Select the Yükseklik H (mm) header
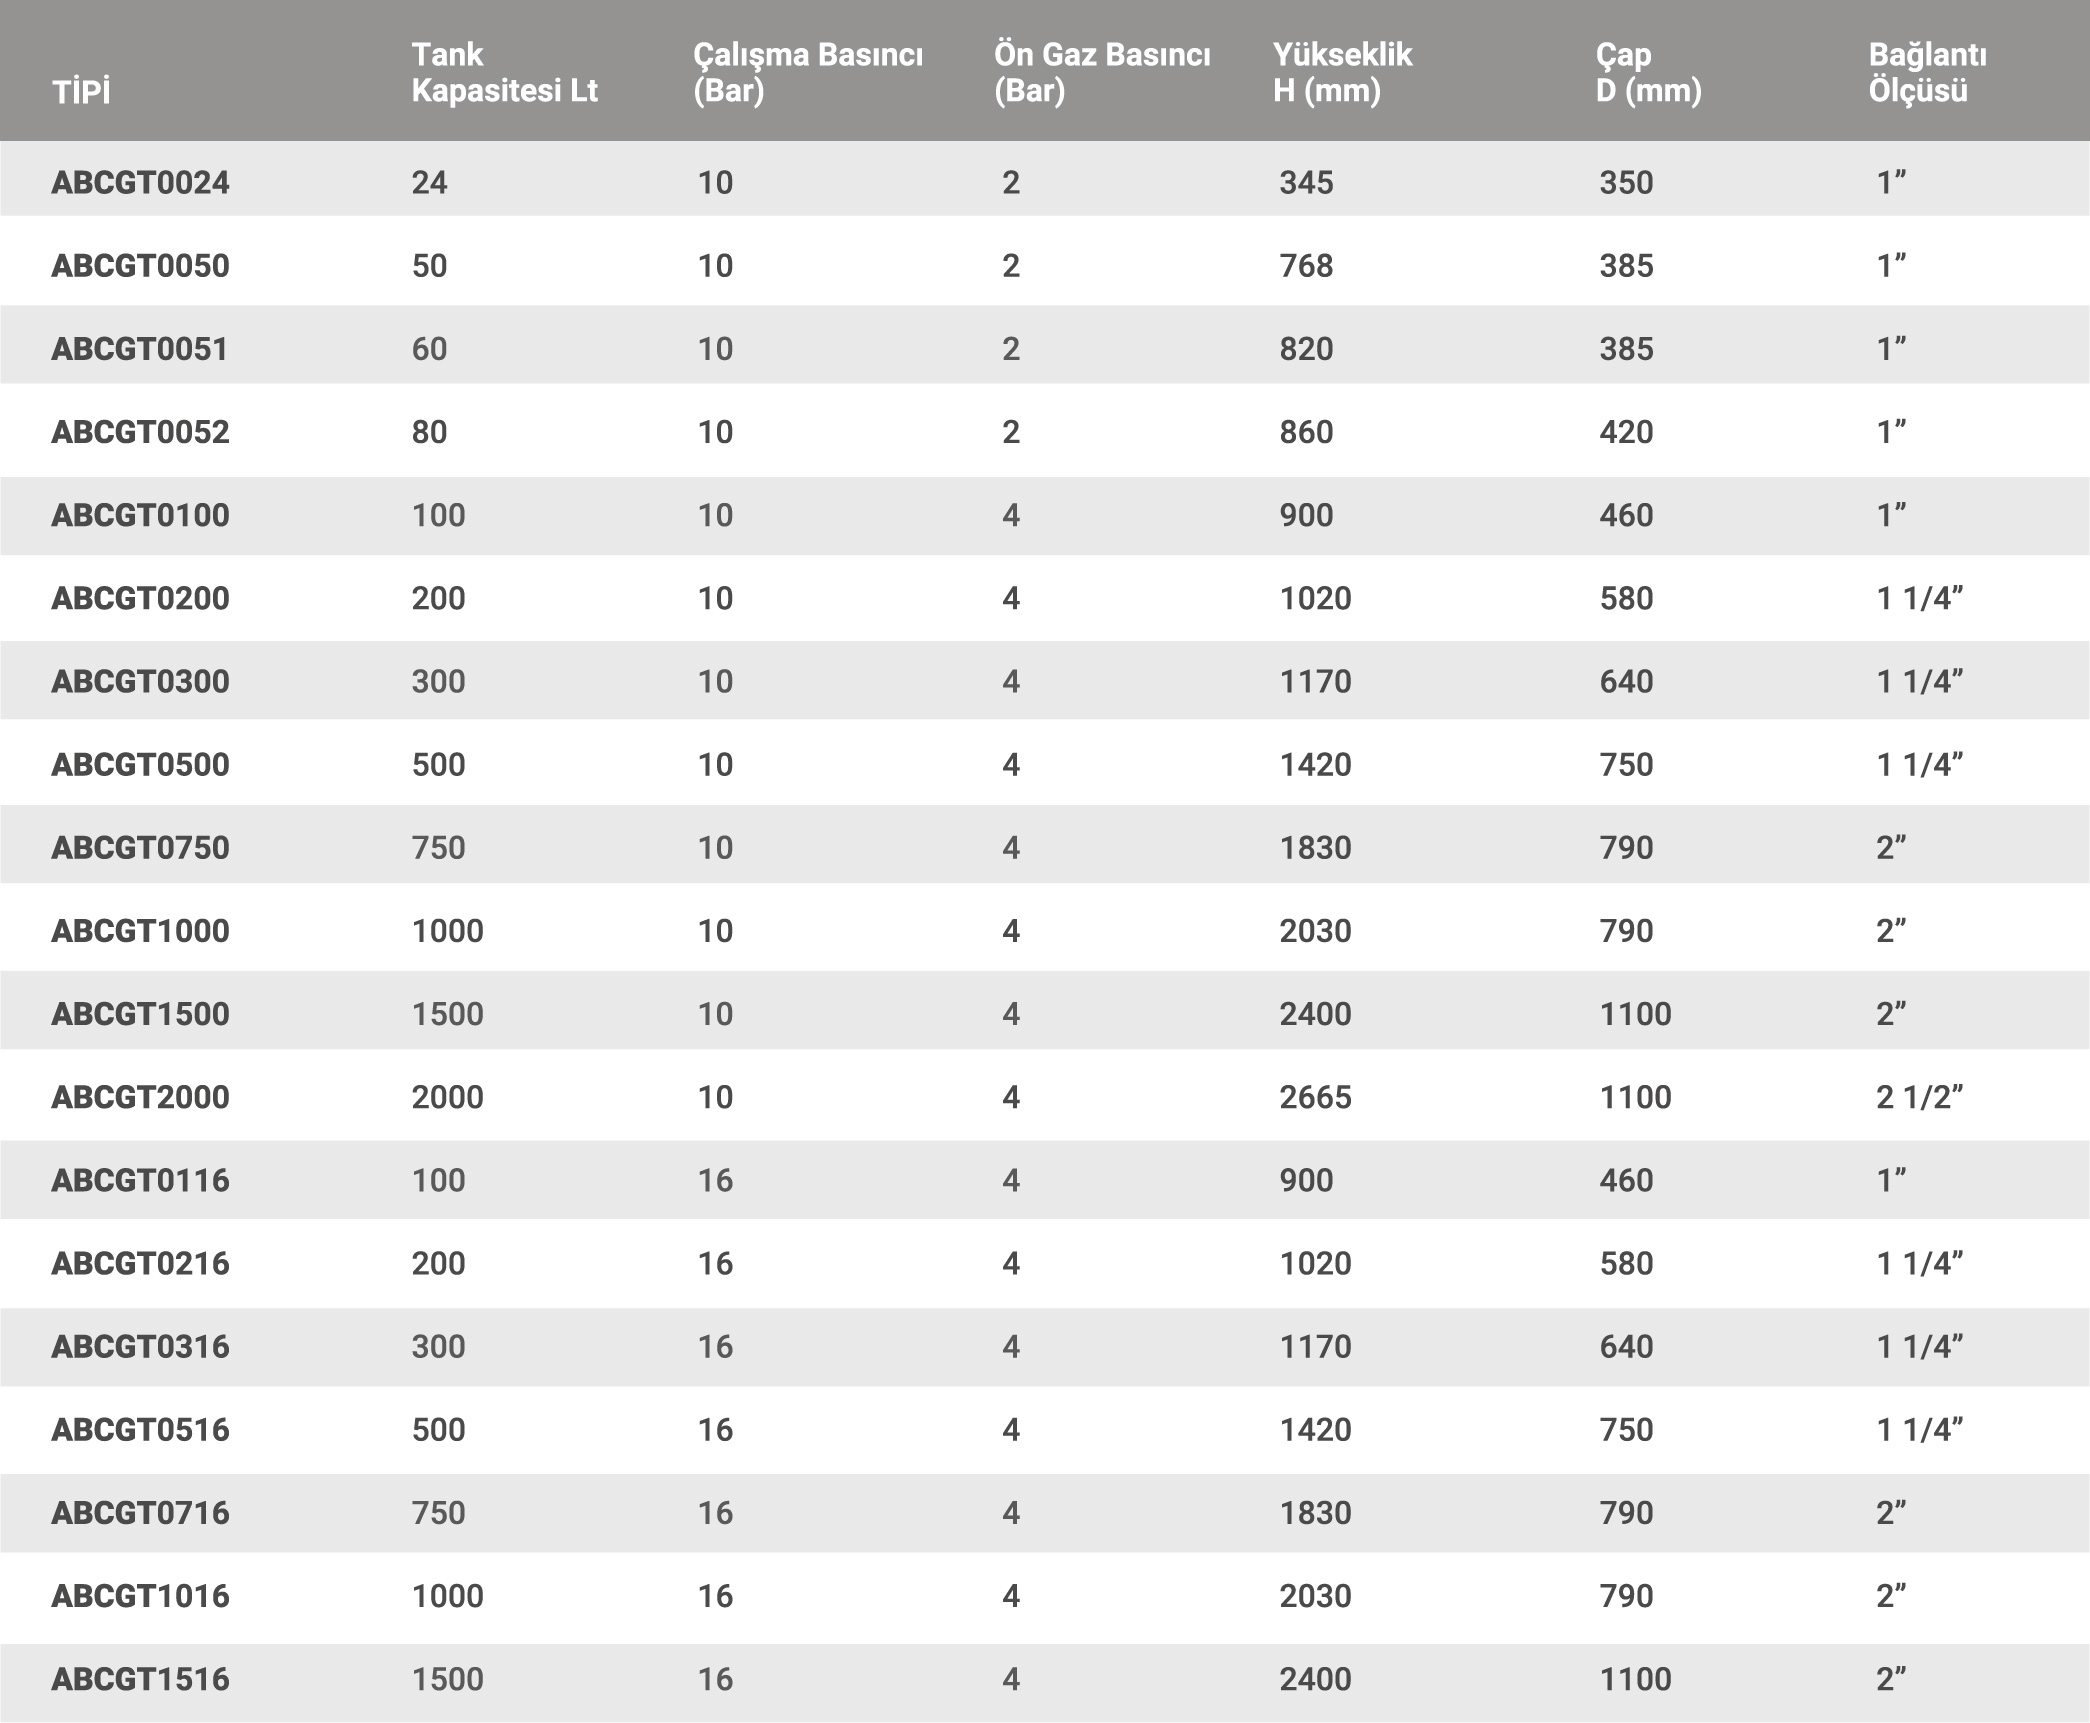 click(1342, 72)
